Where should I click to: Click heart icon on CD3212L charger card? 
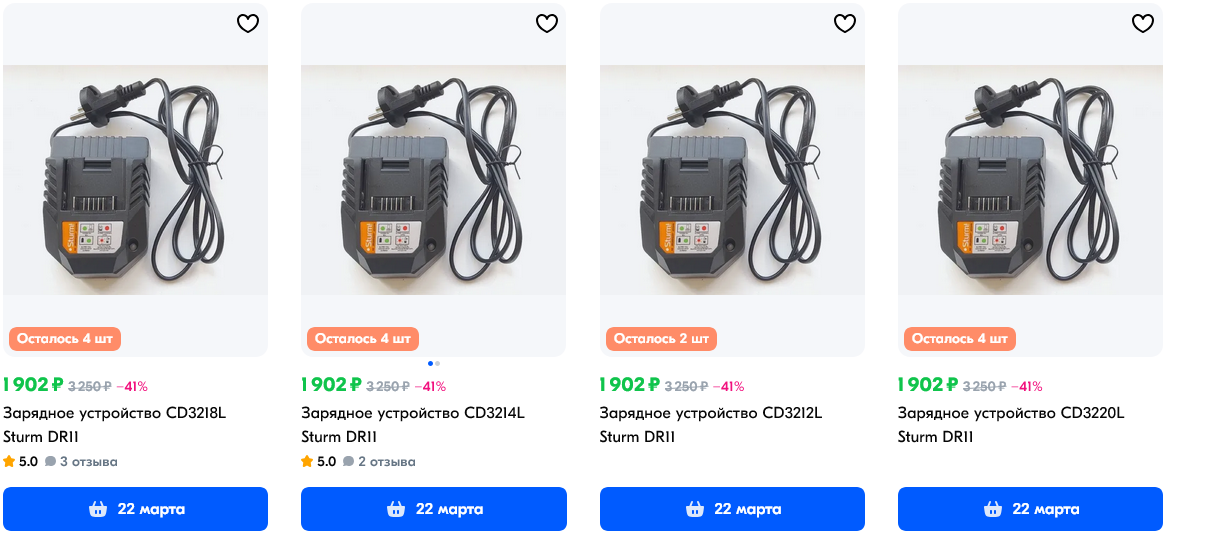845,24
